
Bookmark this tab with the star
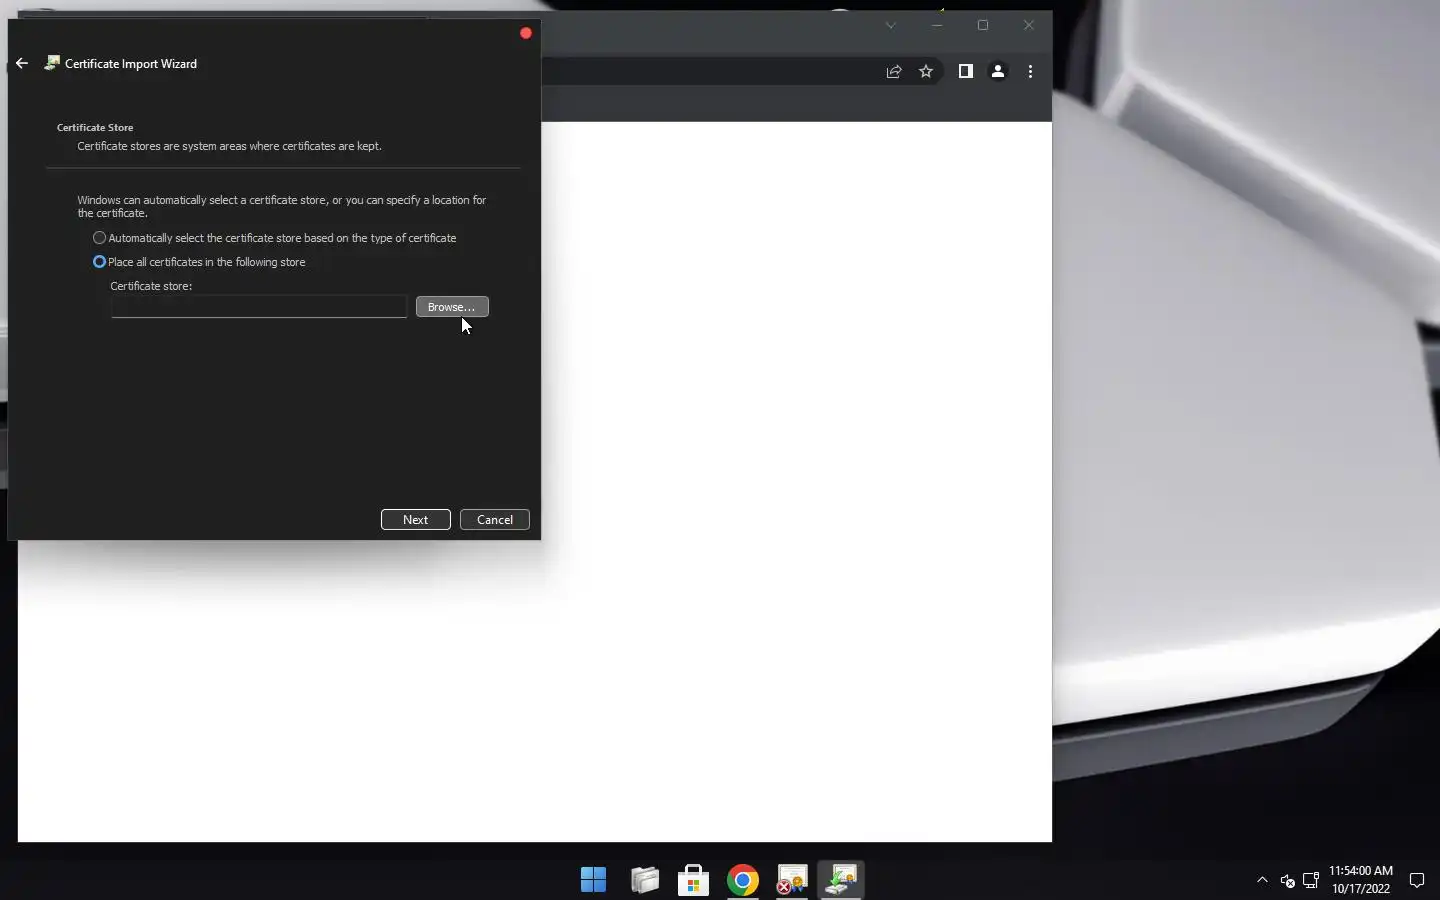pos(926,71)
